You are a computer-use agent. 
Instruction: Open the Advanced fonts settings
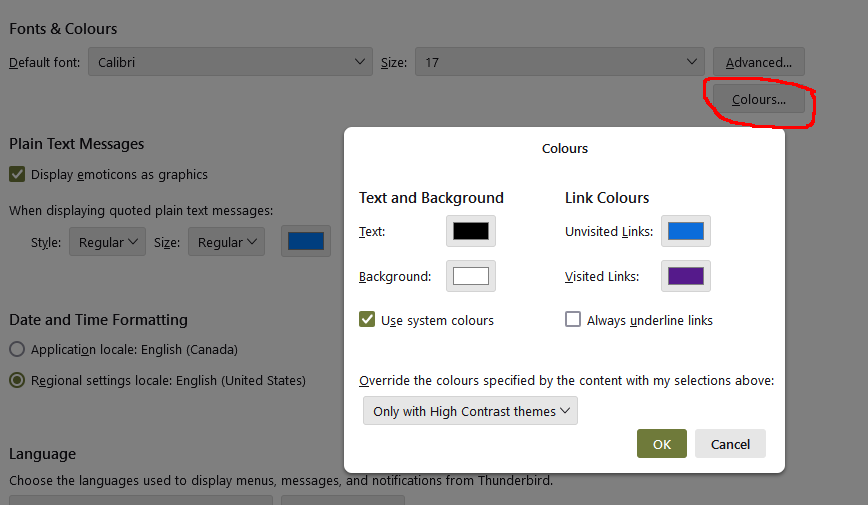coord(758,62)
